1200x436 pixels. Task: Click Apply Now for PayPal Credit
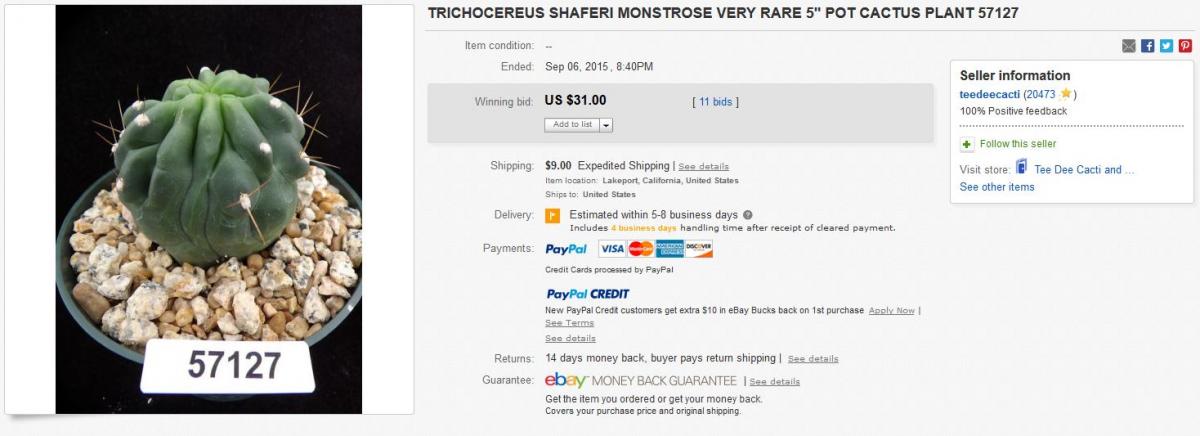[891, 311]
